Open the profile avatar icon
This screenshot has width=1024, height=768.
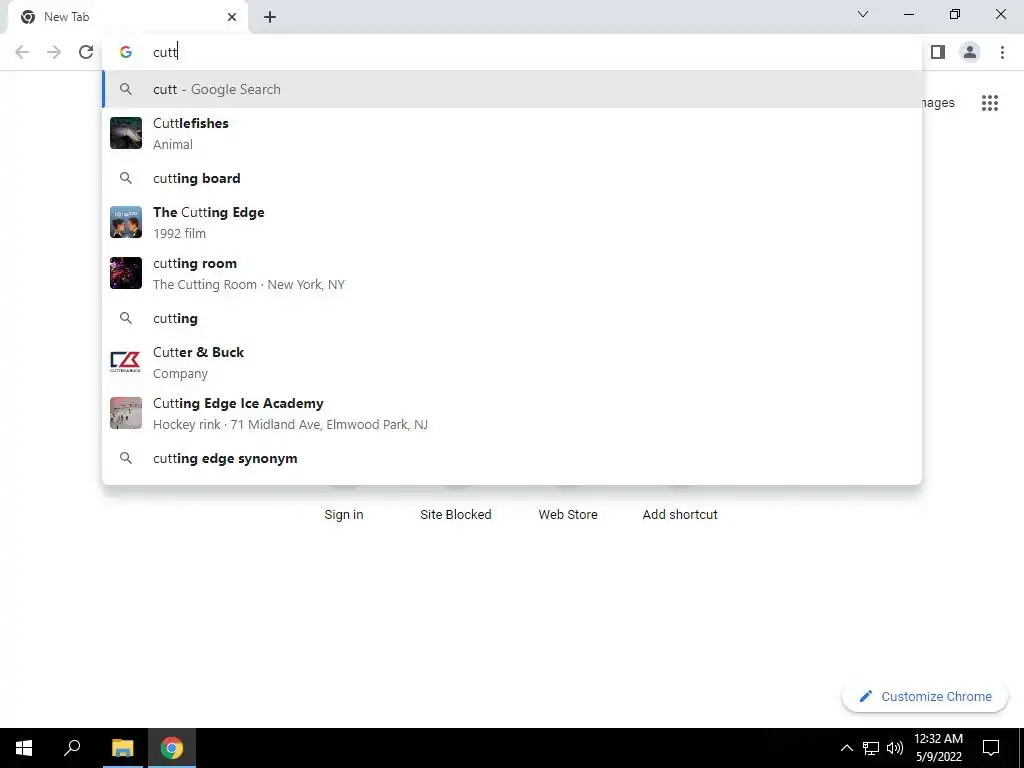click(970, 52)
